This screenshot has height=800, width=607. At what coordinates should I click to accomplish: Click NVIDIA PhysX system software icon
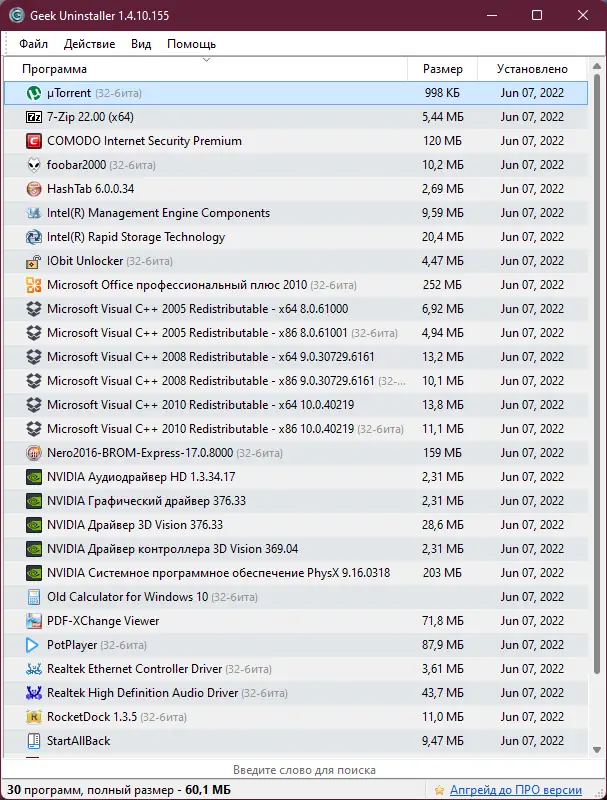[34, 572]
